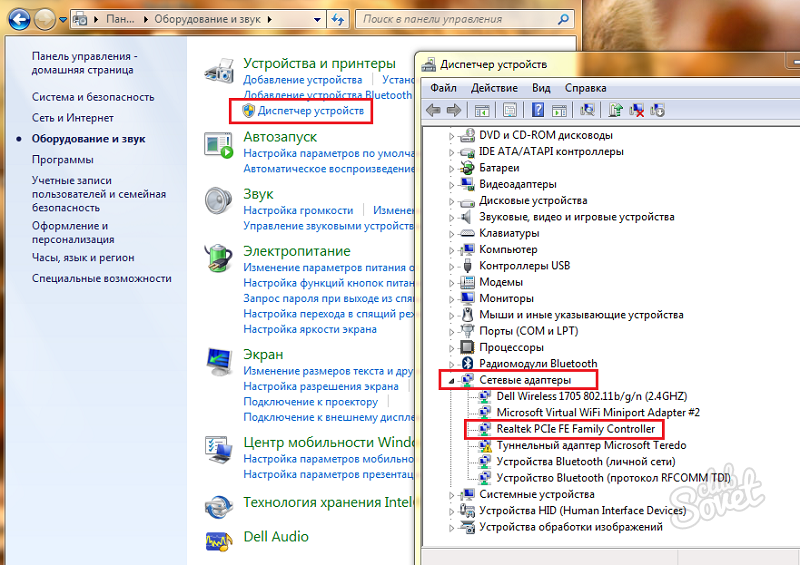
Task: Open the Справка menu
Action: pos(585,88)
